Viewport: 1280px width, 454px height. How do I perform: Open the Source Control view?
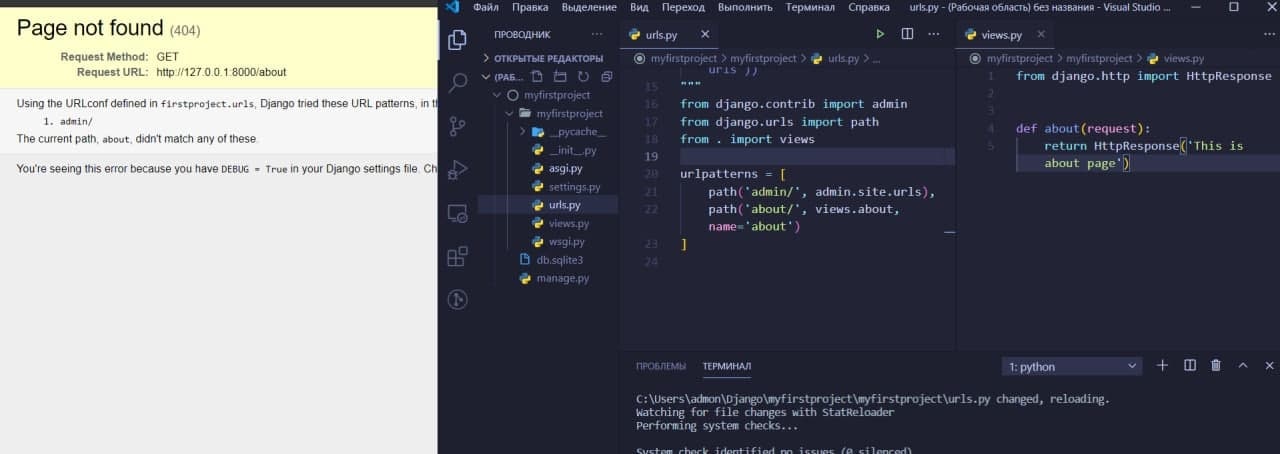(x=458, y=126)
